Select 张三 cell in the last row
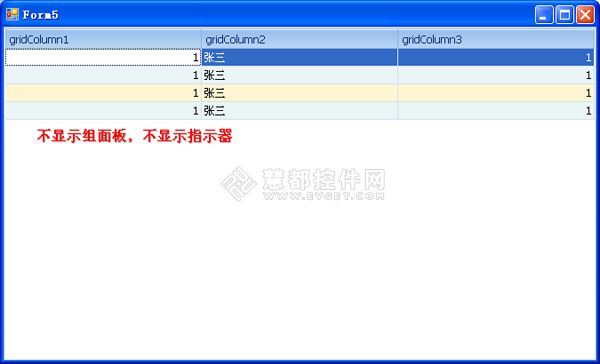Viewport: 600px width, 364px height. point(300,111)
